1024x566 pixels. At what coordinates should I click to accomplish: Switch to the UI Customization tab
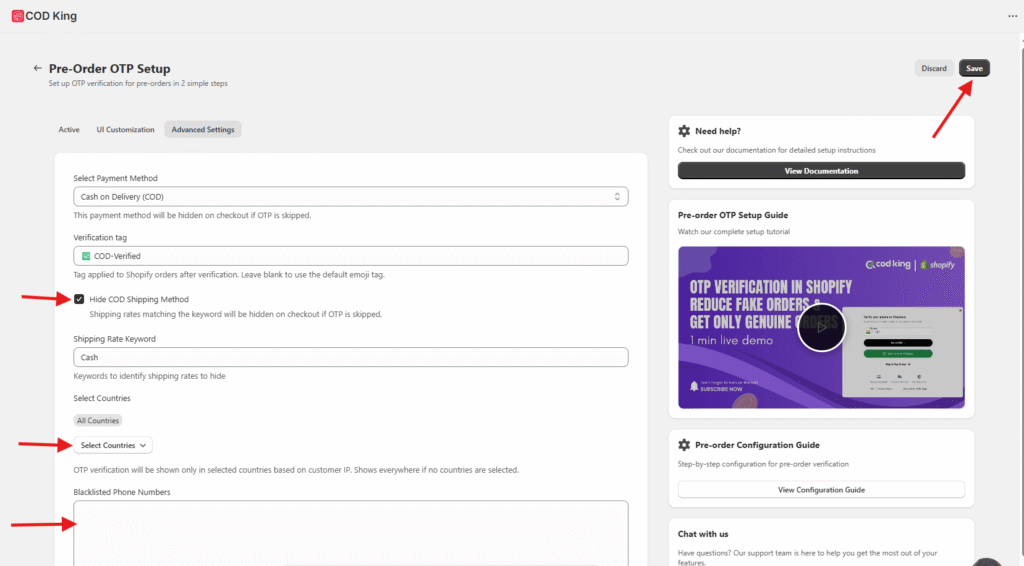coord(125,130)
